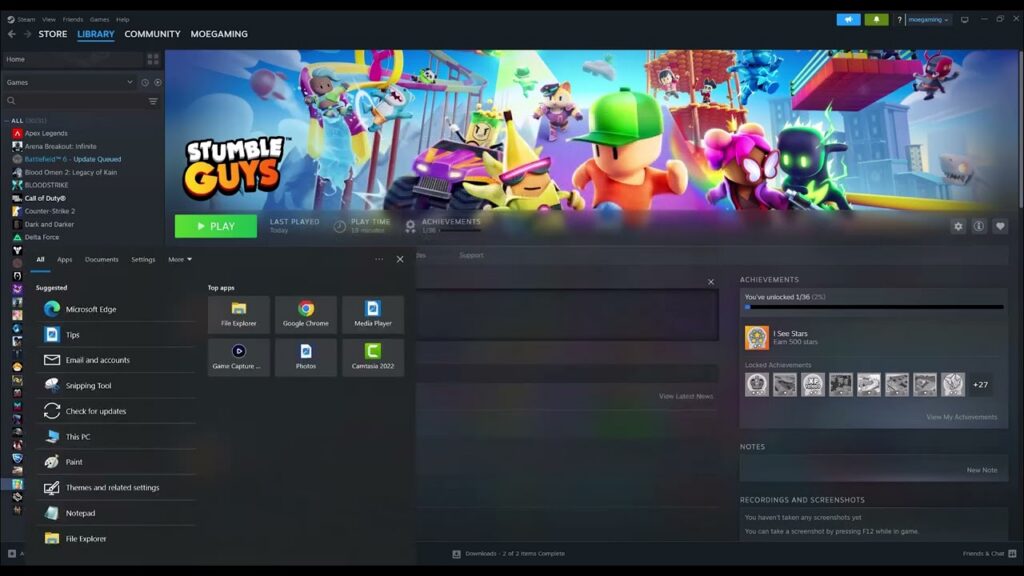Screen dimensions: 1024x576
Task: Switch to collections grid view icon
Action: point(153,59)
